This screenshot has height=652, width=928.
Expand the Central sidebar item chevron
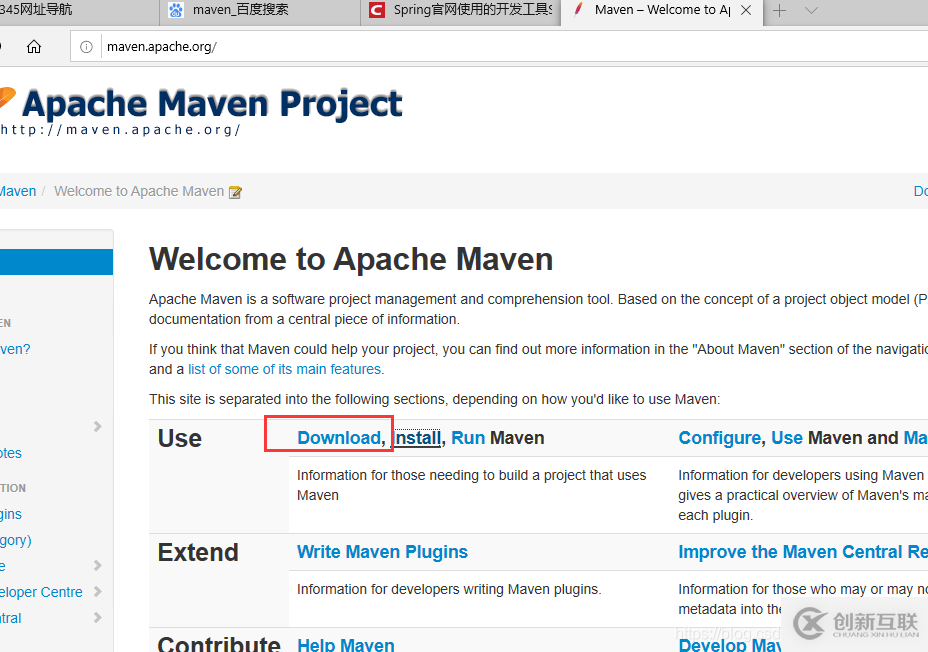pos(98,618)
